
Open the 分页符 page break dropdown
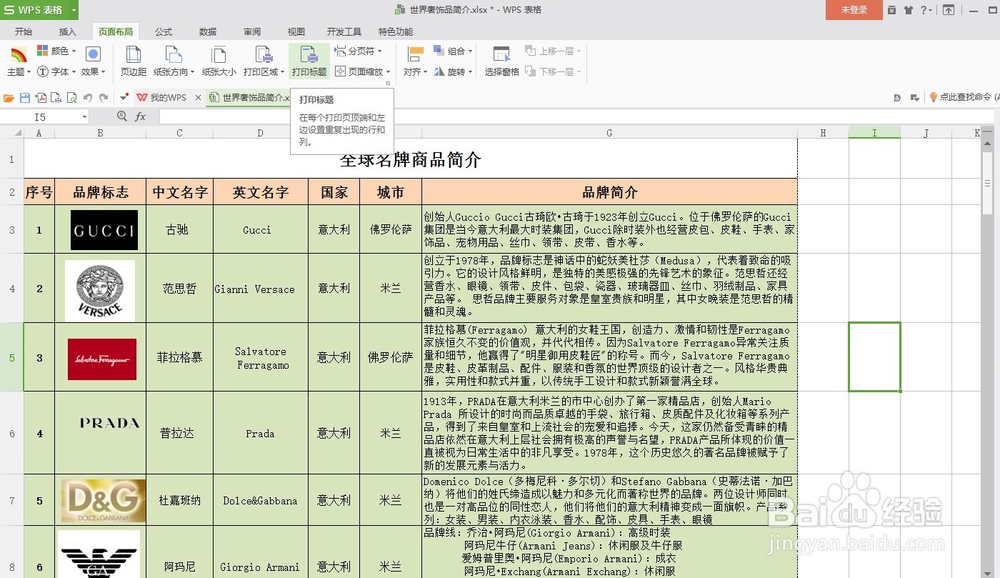coord(358,51)
